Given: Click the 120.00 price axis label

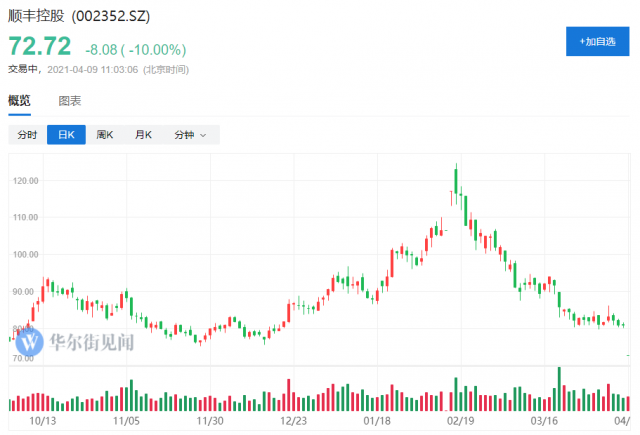Looking at the screenshot, I should click(25, 181).
